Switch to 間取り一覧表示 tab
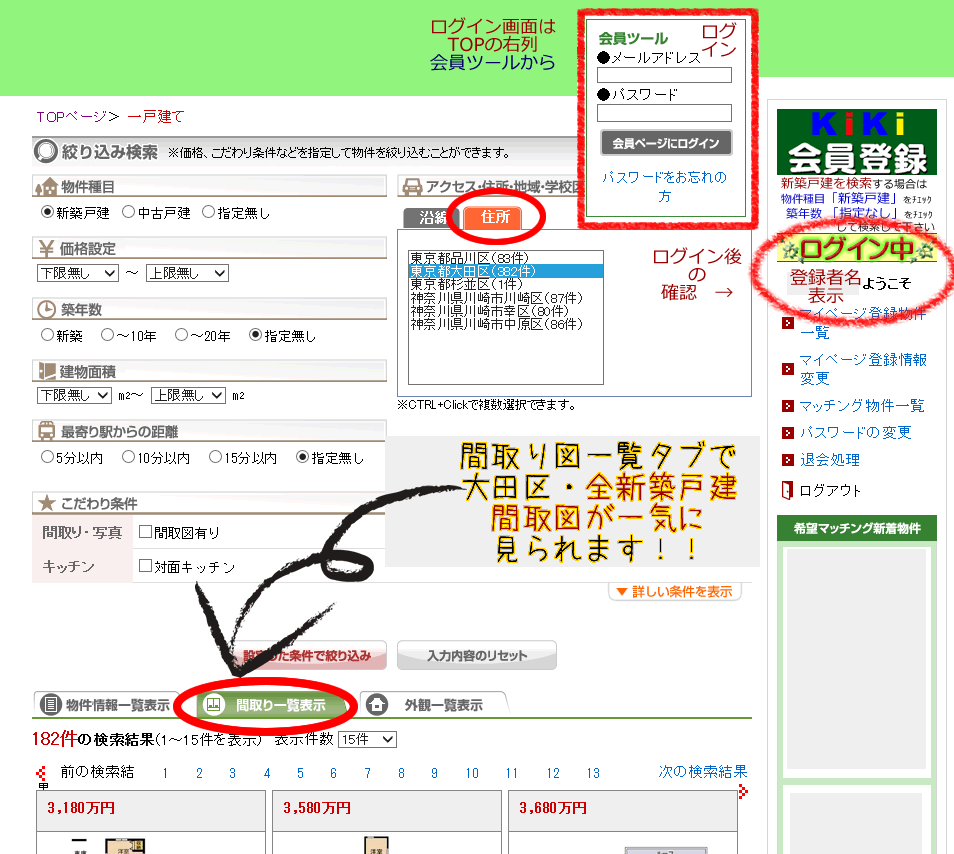The image size is (954, 854). coord(268,705)
